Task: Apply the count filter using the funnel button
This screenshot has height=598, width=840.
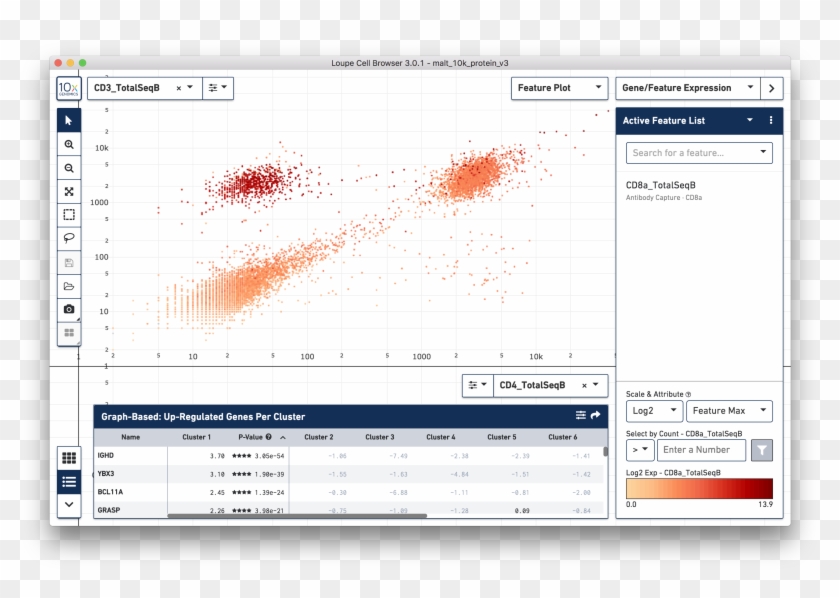Action: [x=761, y=450]
